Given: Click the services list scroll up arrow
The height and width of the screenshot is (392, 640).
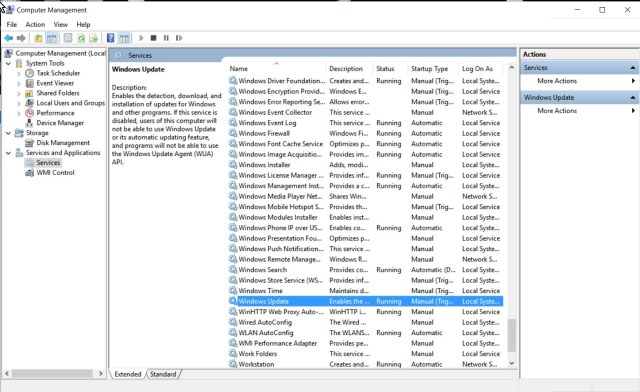Looking at the screenshot, I should coord(512,68).
